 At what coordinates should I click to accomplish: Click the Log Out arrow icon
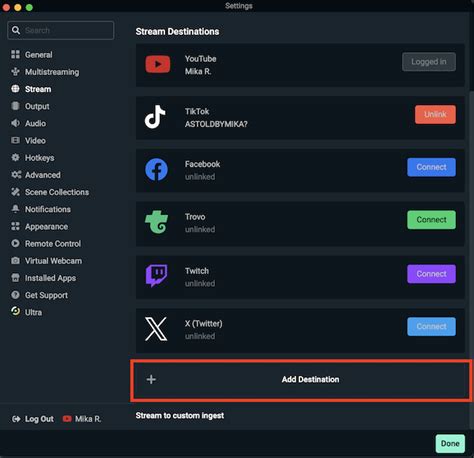pyautogui.click(x=16, y=419)
